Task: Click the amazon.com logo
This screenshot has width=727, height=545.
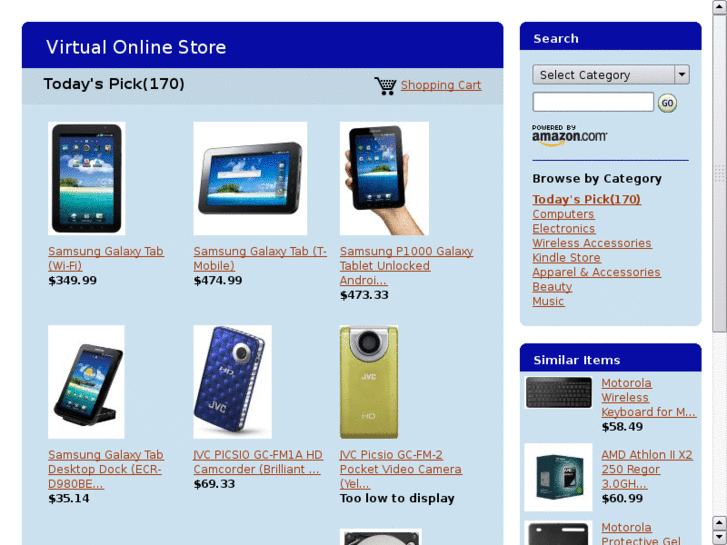Action: (x=569, y=135)
